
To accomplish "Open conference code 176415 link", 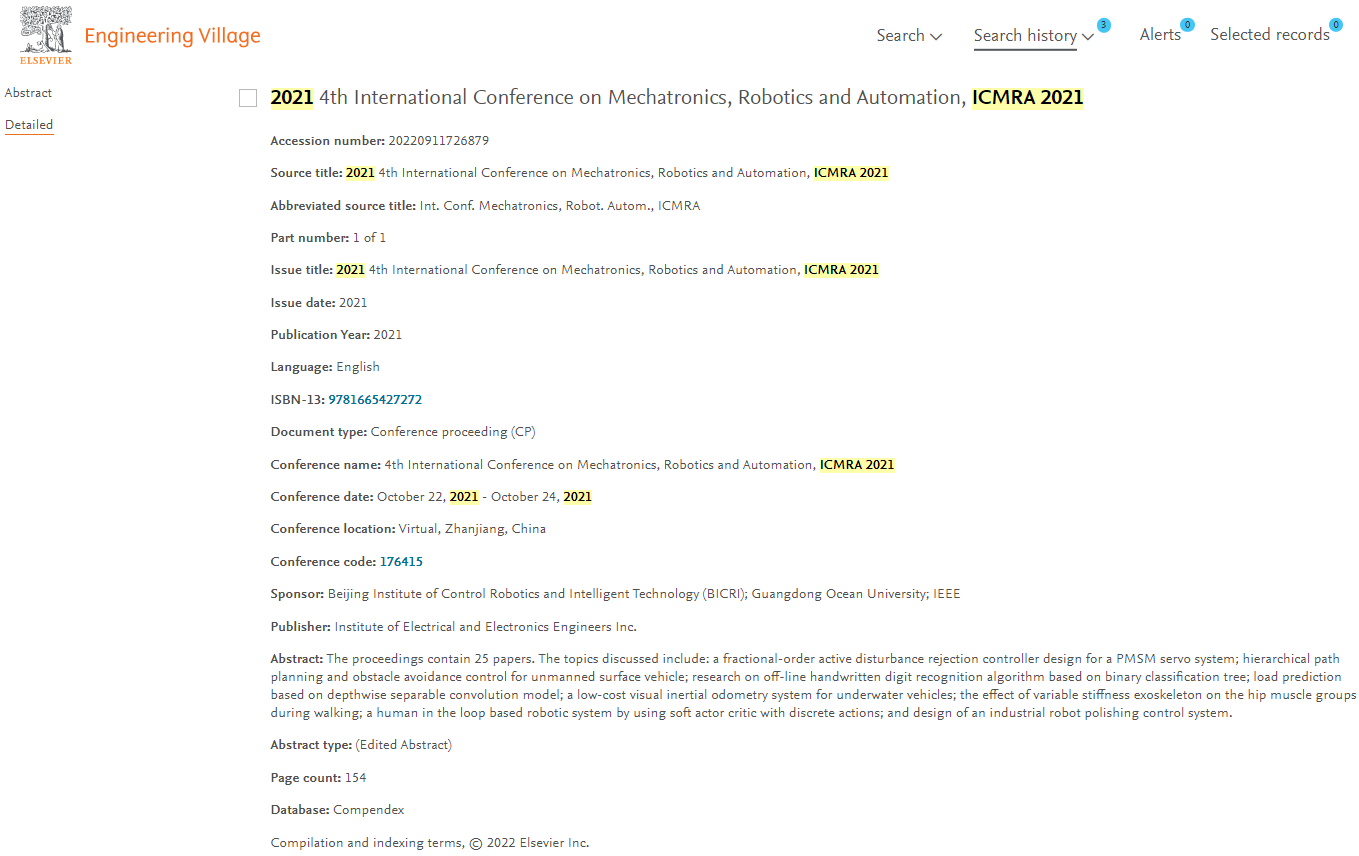I will coord(401,562).
